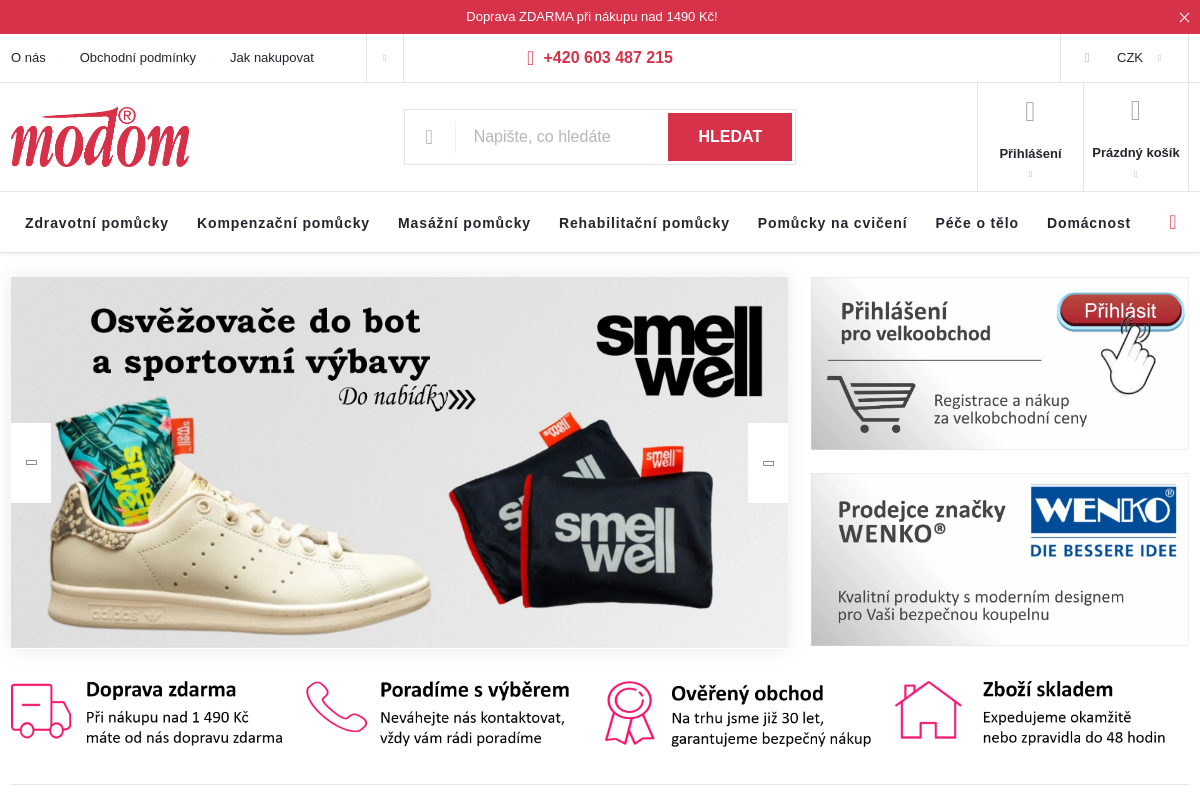
Task: Open Zdravotní pomůcky category menu
Action: (x=97, y=223)
